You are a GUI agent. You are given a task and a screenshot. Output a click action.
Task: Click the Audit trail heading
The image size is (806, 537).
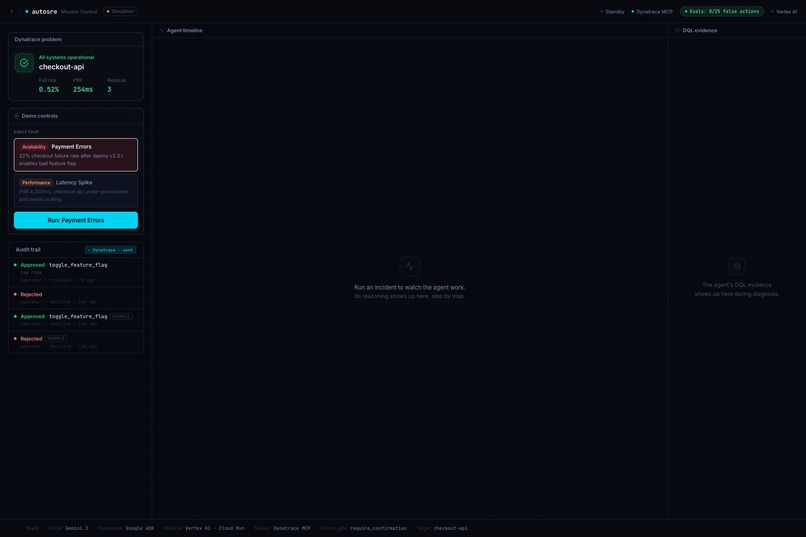28,250
